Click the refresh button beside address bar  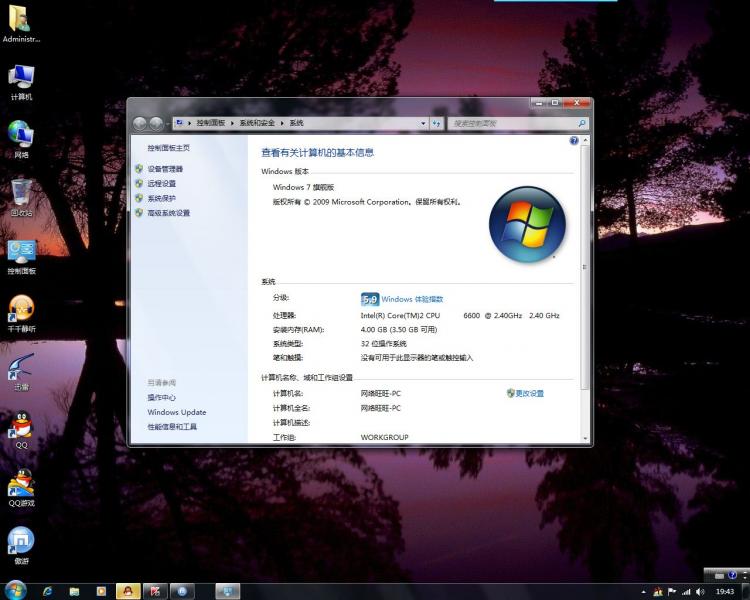(436, 123)
